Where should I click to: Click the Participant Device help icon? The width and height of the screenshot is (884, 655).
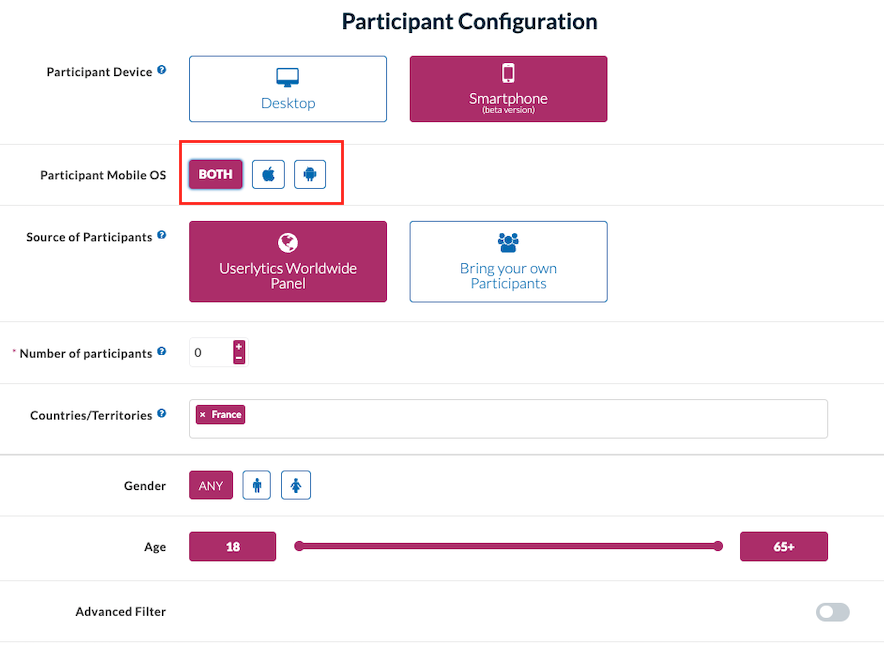coord(162,71)
